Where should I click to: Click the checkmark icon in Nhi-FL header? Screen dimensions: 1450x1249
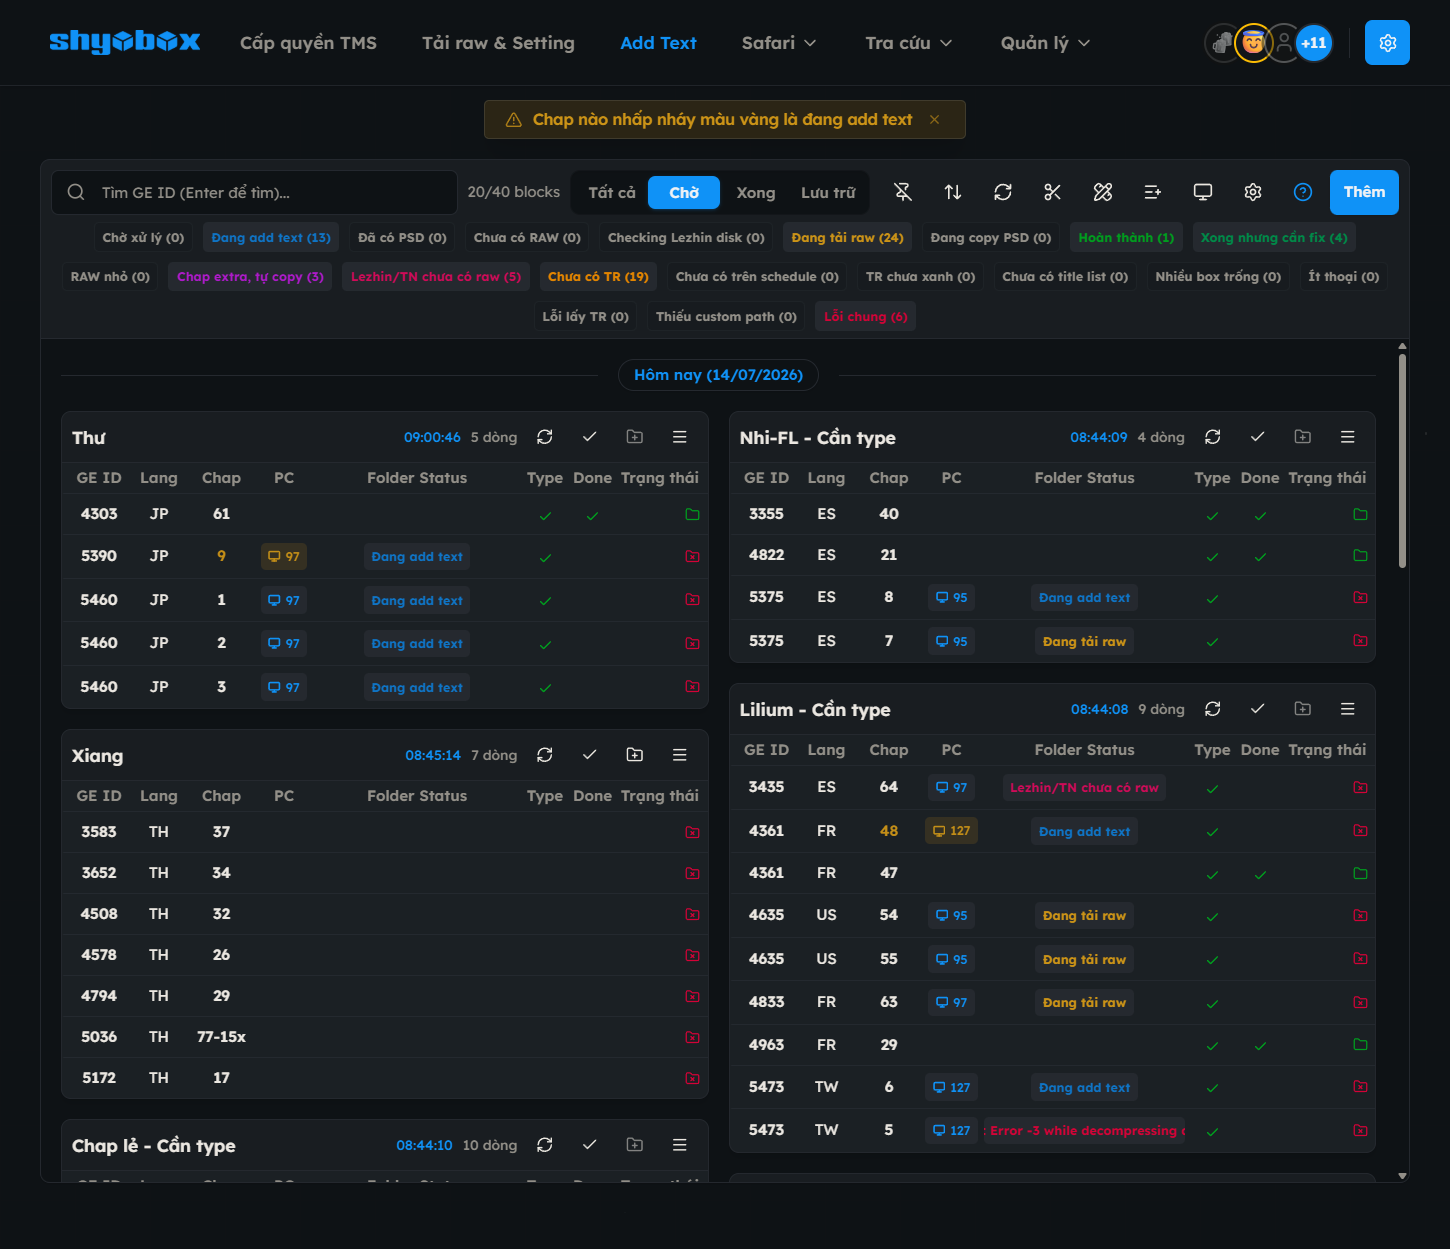(1258, 437)
